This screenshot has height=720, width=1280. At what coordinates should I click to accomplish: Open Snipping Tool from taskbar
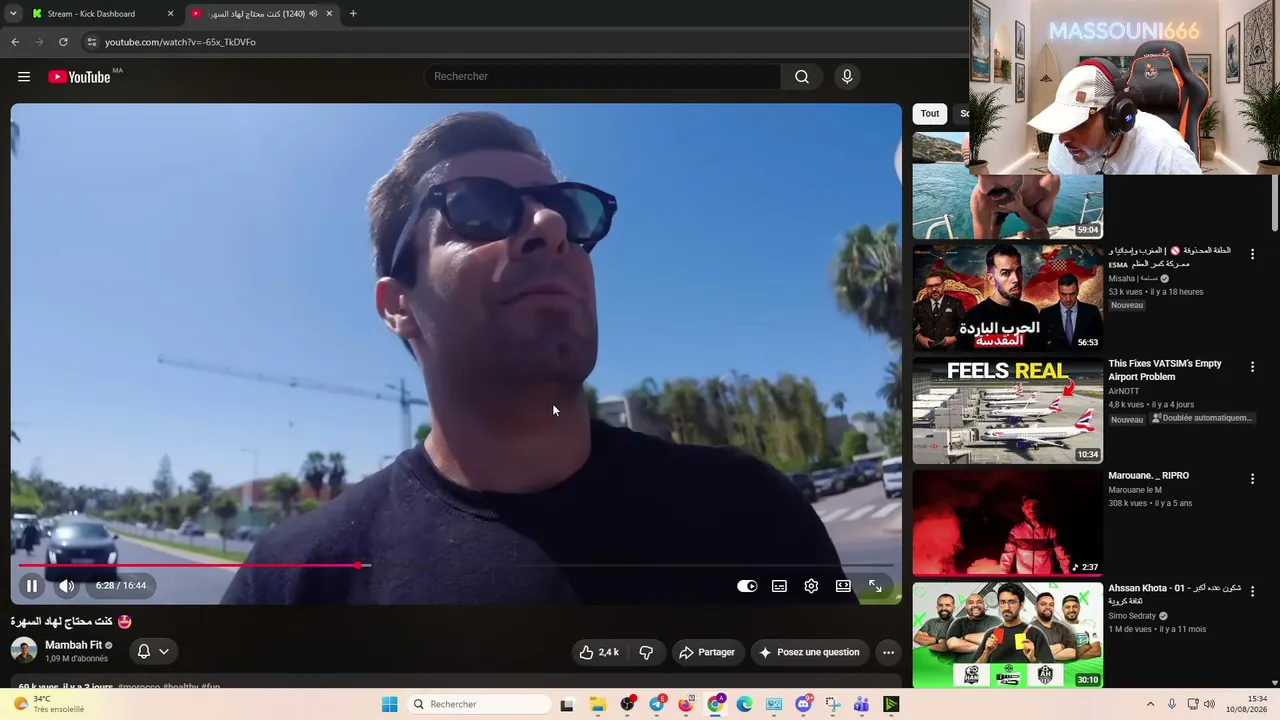(x=832, y=704)
